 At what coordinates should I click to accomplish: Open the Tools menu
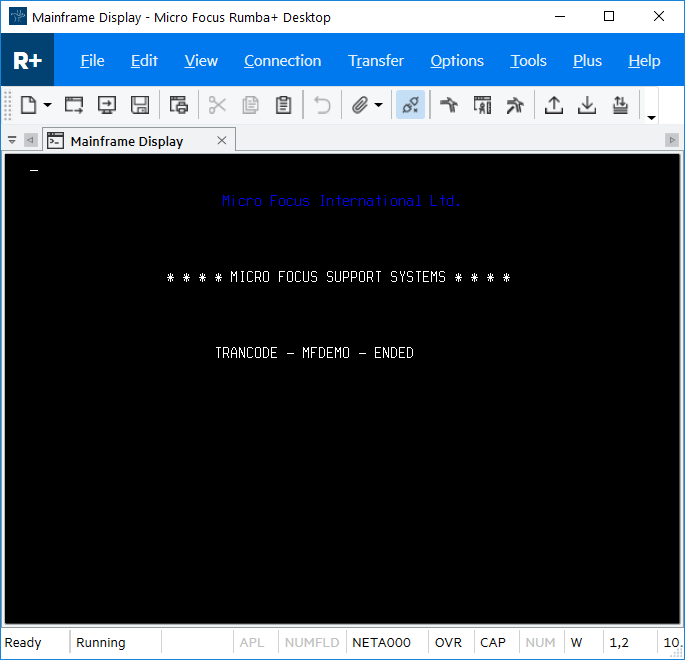click(x=528, y=61)
